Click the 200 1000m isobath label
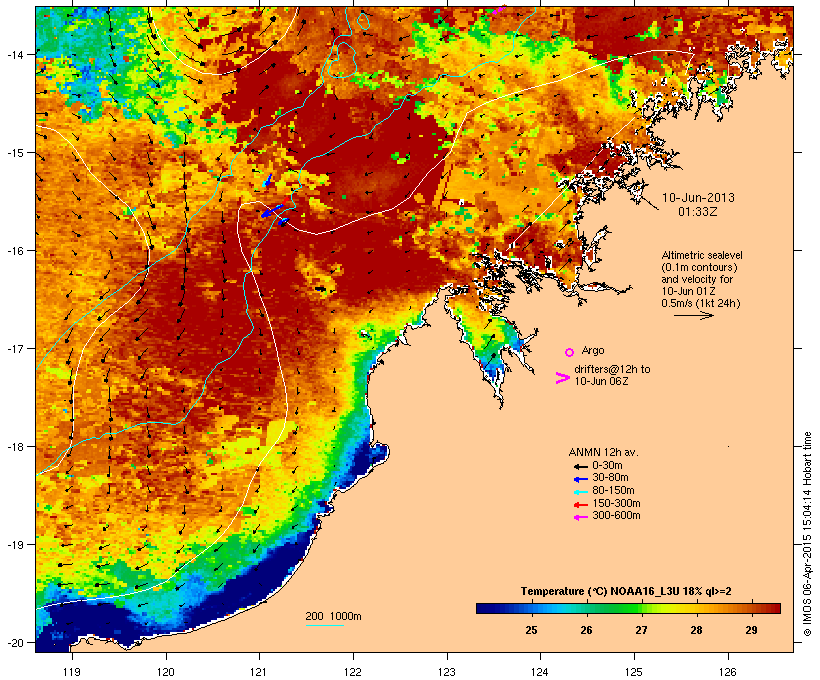820x680 pixels. pyautogui.click(x=333, y=616)
